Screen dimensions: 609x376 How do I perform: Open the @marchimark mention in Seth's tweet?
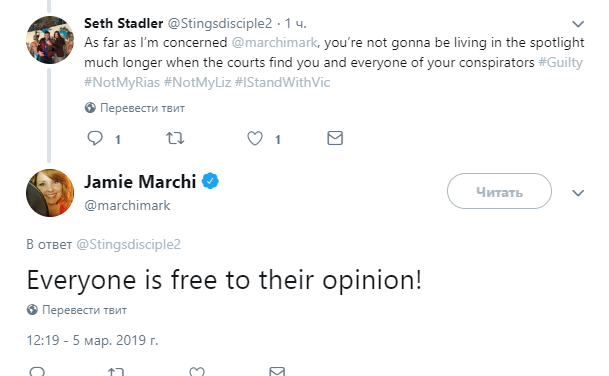tap(274, 42)
